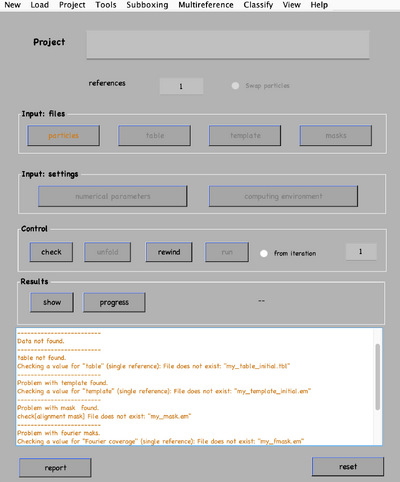Click the log output scrollbar
The height and width of the screenshot is (482, 400).
pyautogui.click(x=378, y=377)
